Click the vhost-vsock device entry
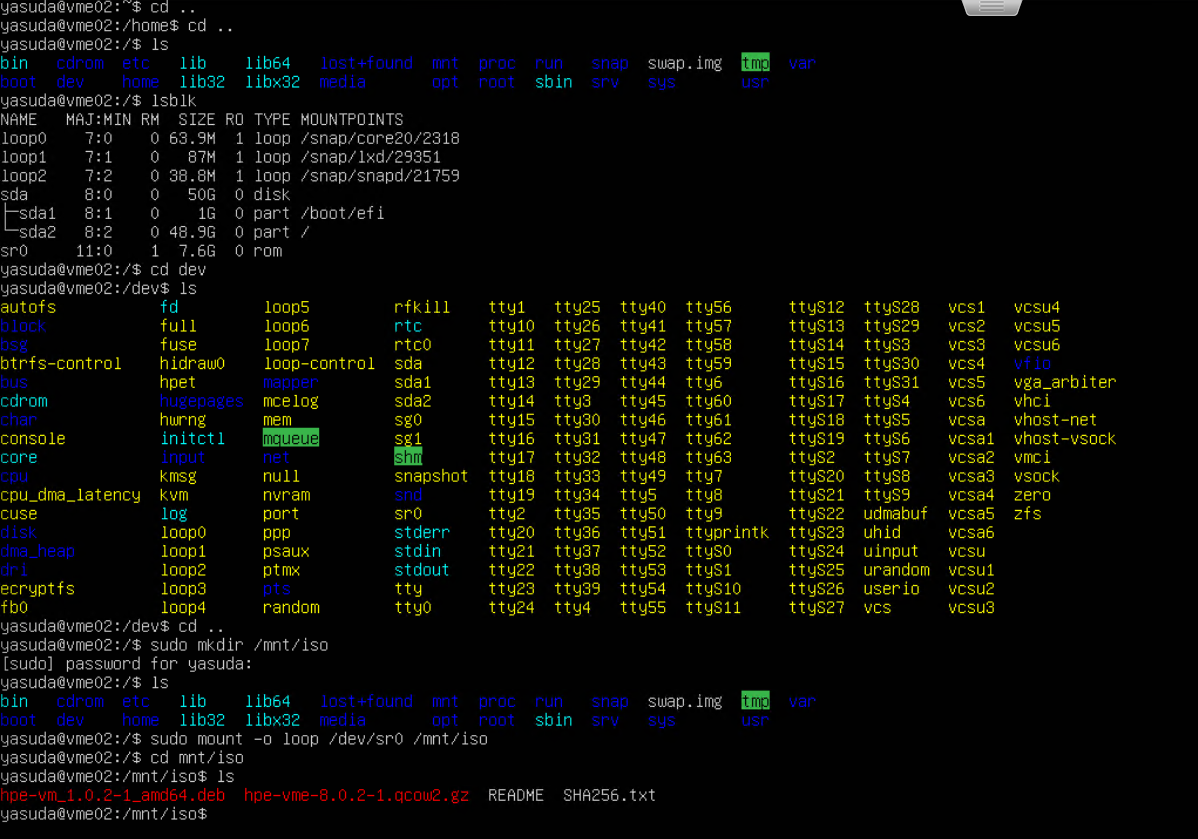The image size is (1198, 839). [x=1065, y=439]
